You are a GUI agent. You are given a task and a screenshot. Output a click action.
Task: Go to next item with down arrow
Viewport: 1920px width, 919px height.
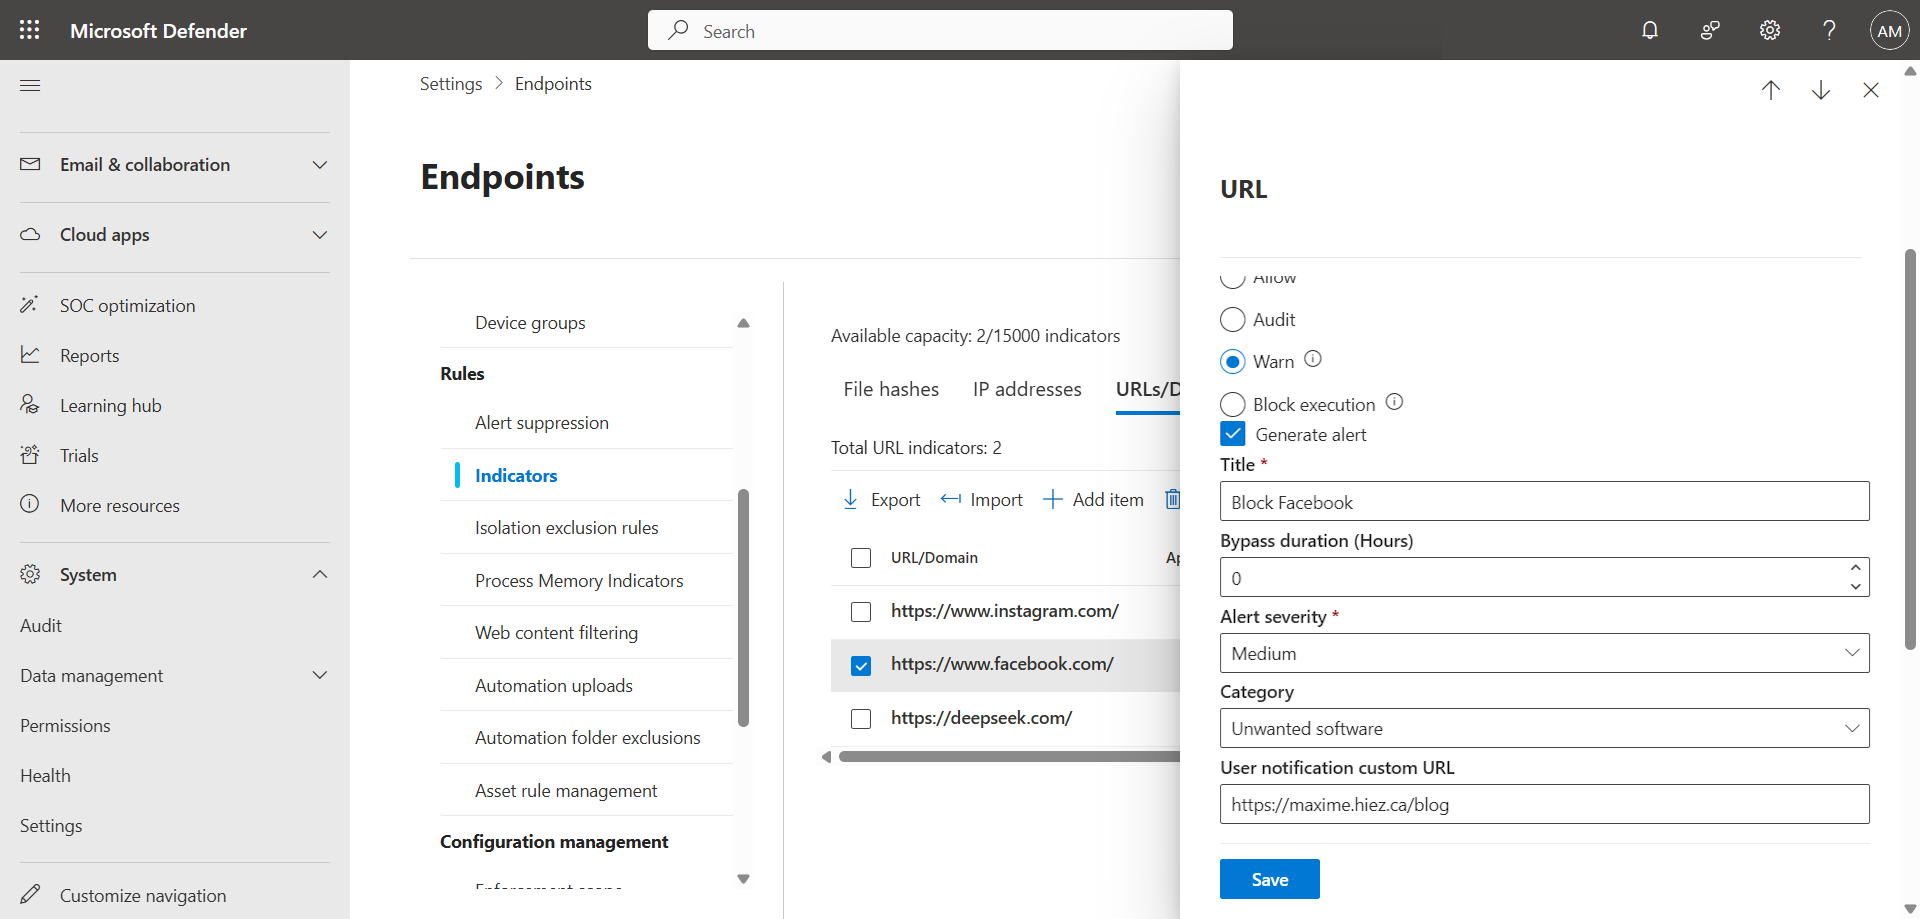tap(1821, 90)
